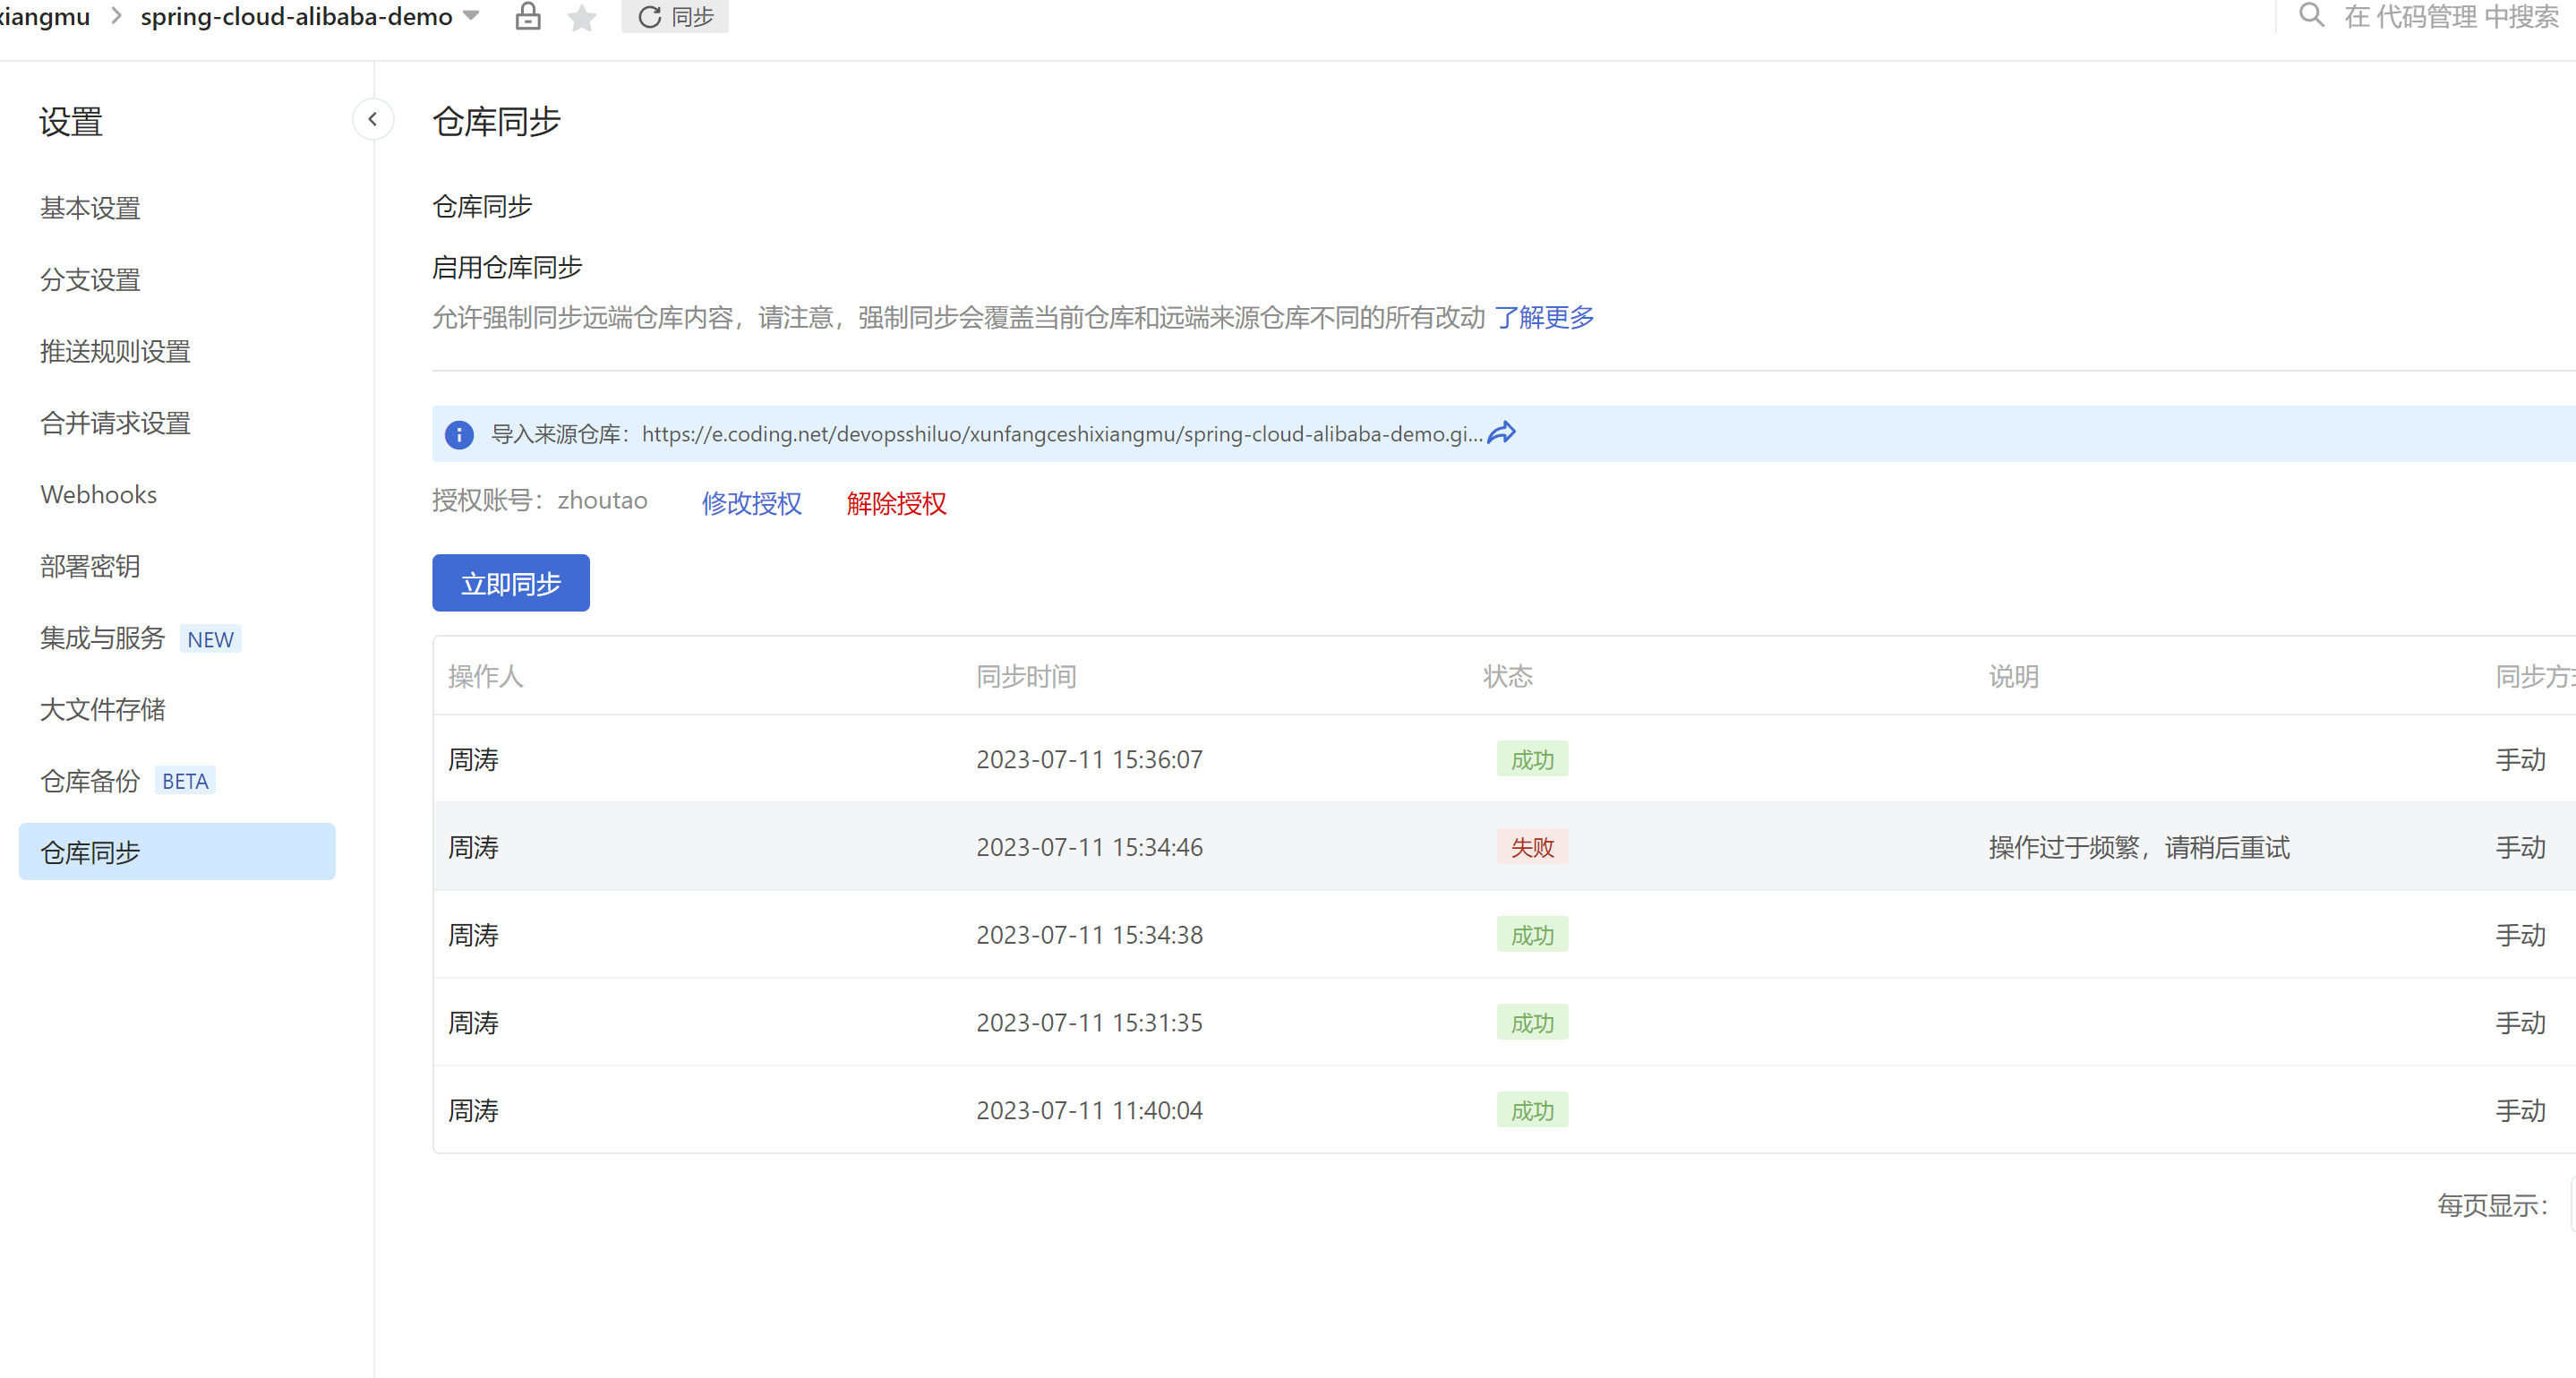
Task: Click the lock icon beside repository name
Action: click(528, 17)
